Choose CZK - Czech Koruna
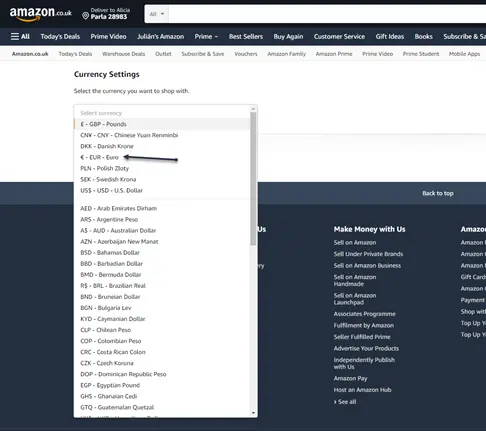The width and height of the screenshot is (486, 431). pos(162,363)
